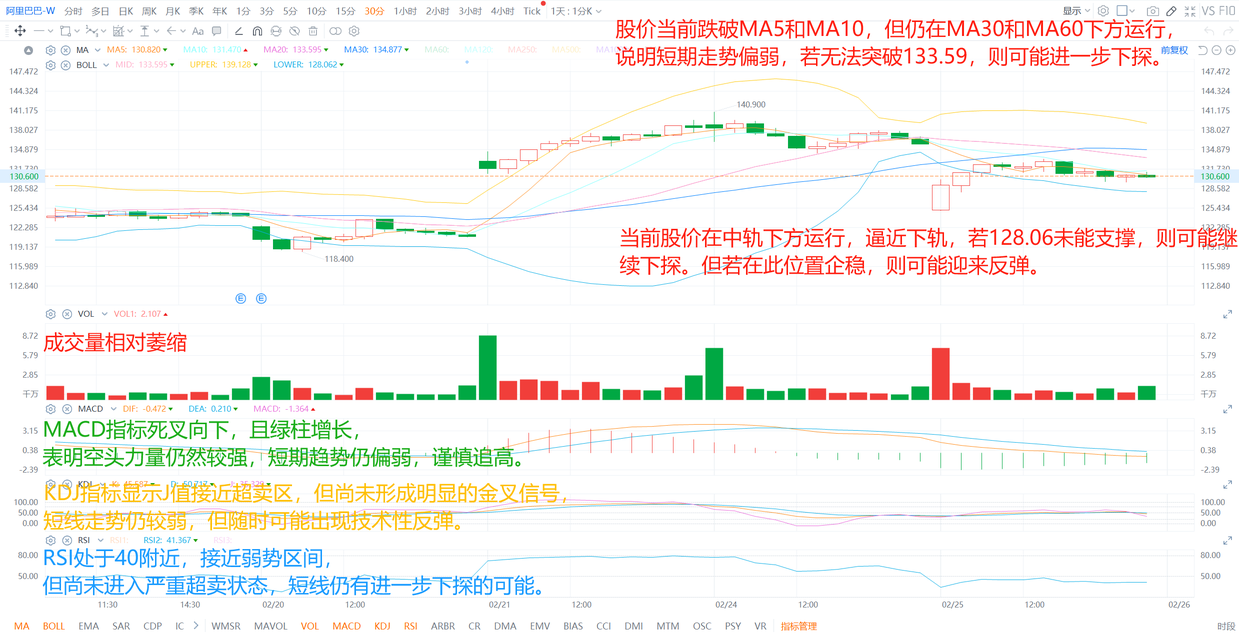
Task: Toggle the MA30 line value
Action: click(375, 50)
